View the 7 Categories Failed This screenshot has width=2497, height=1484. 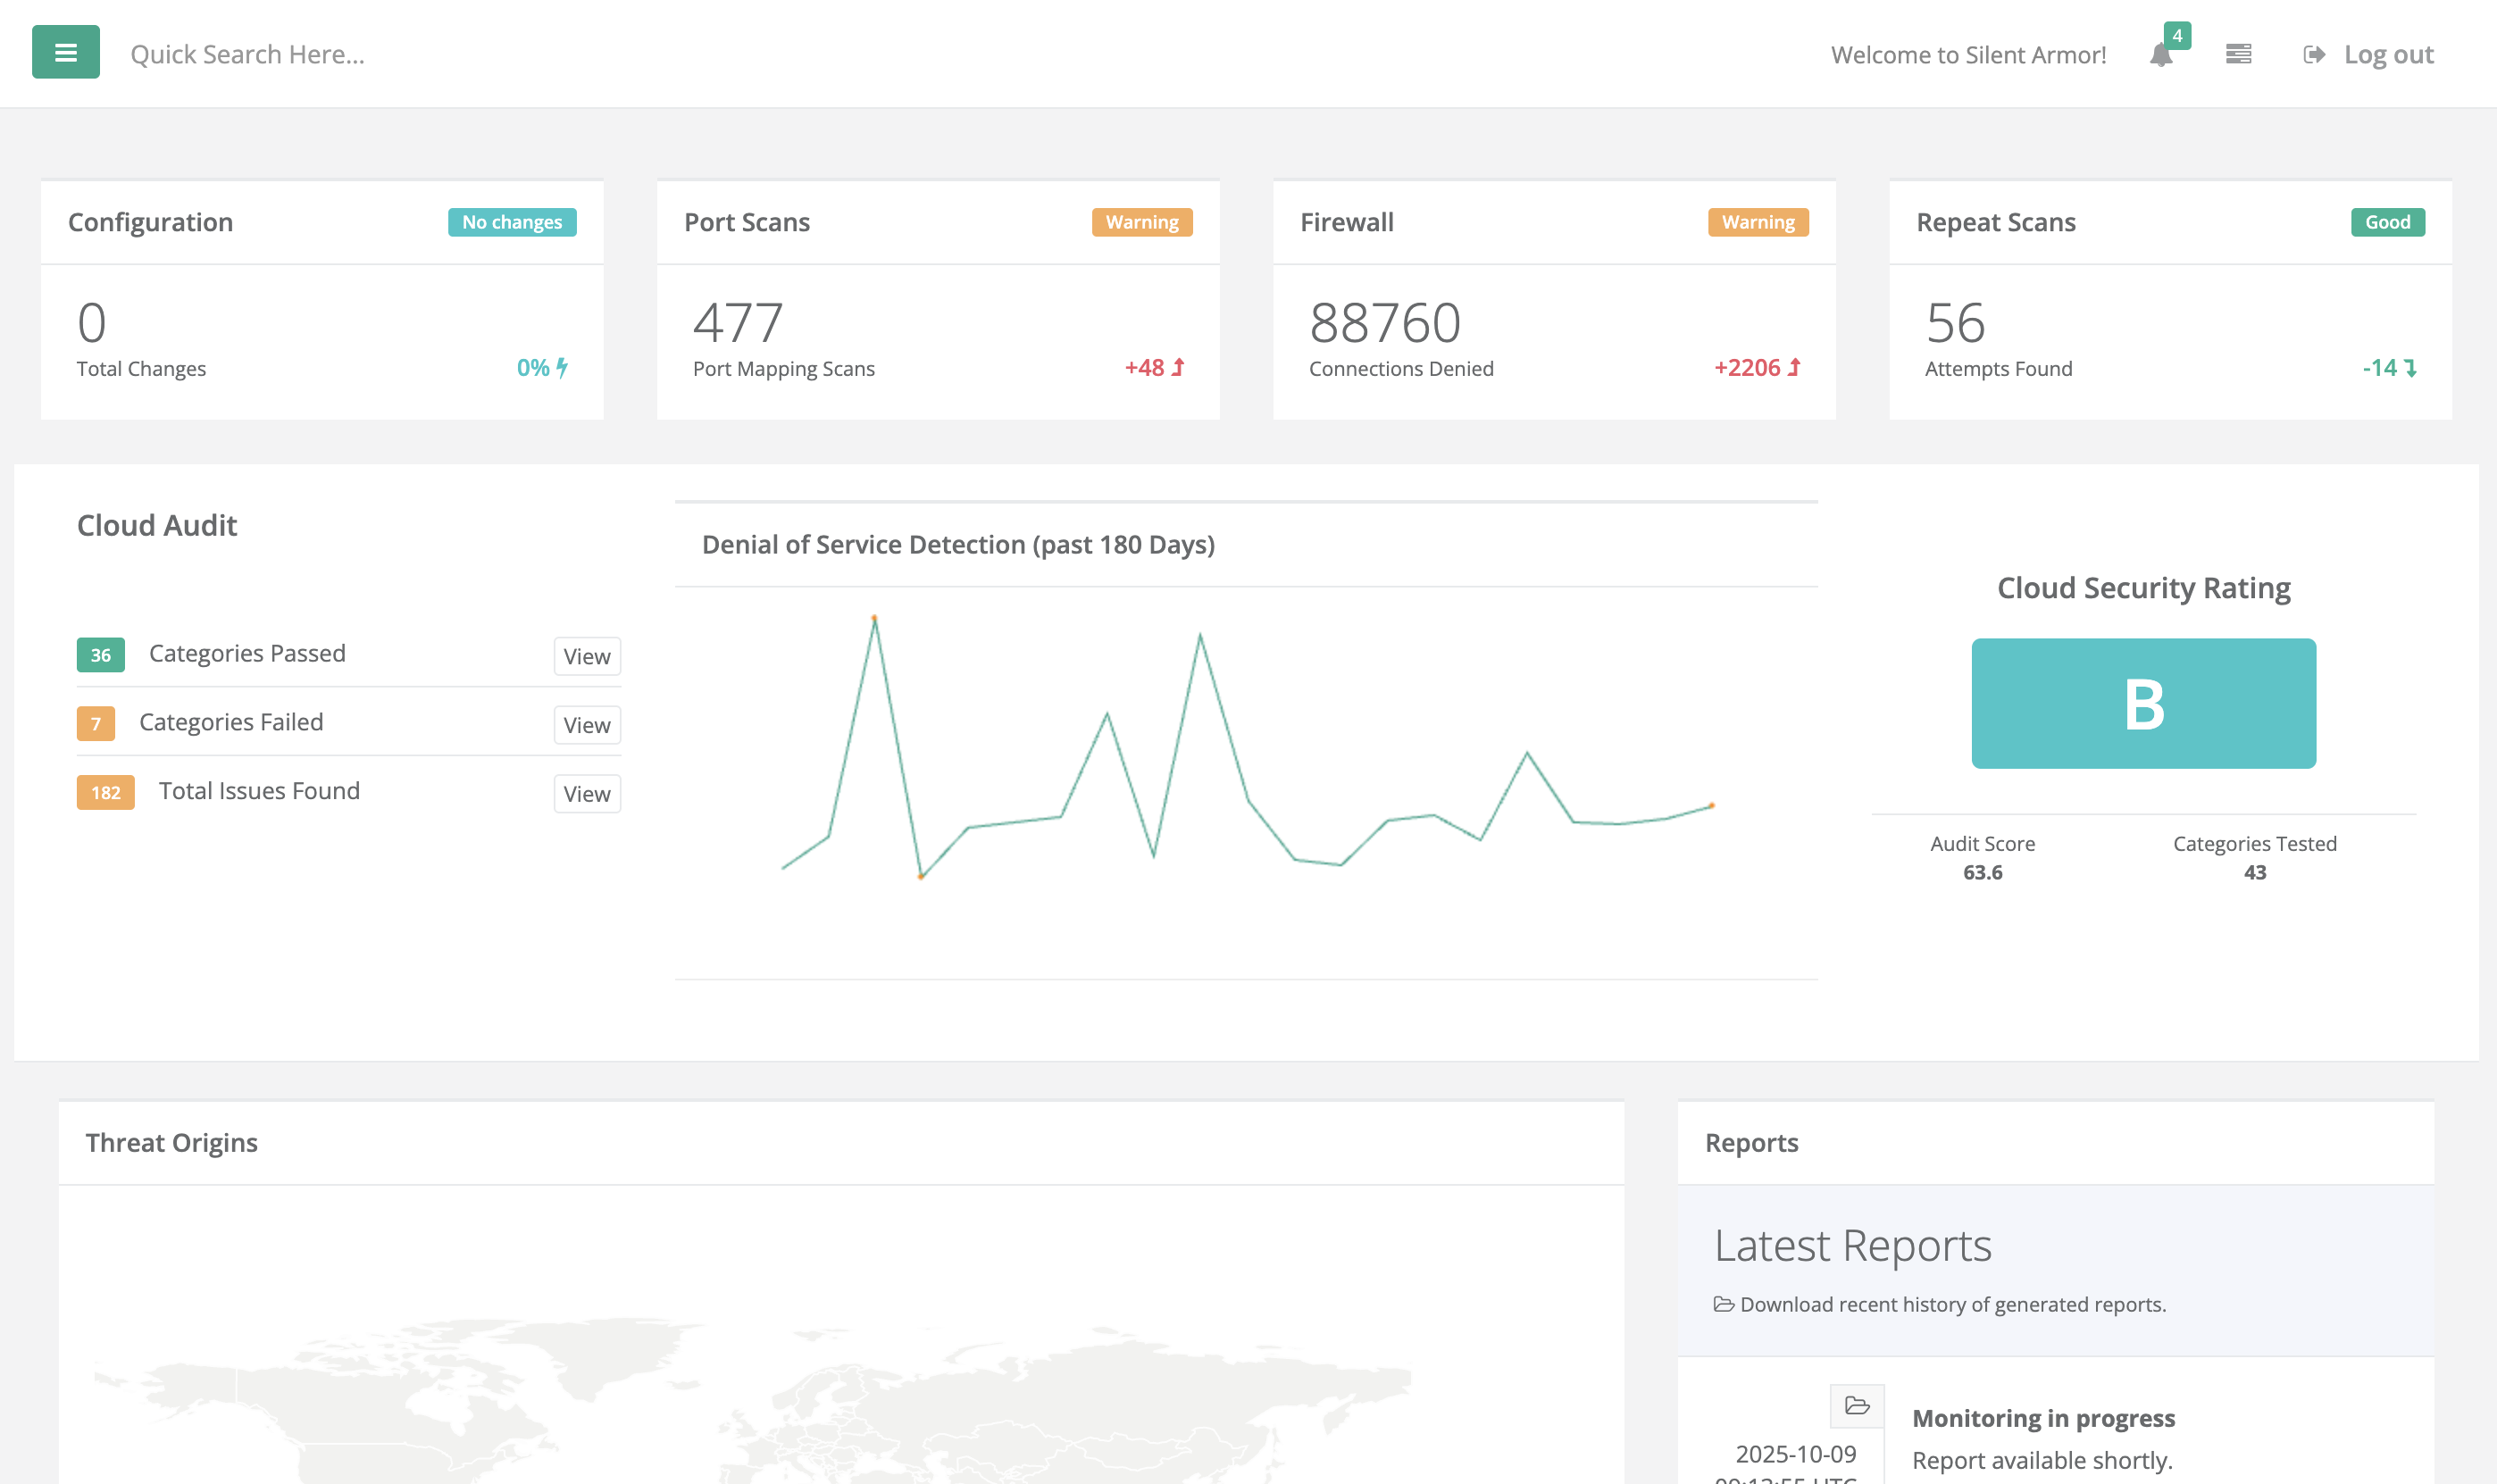[x=586, y=725]
